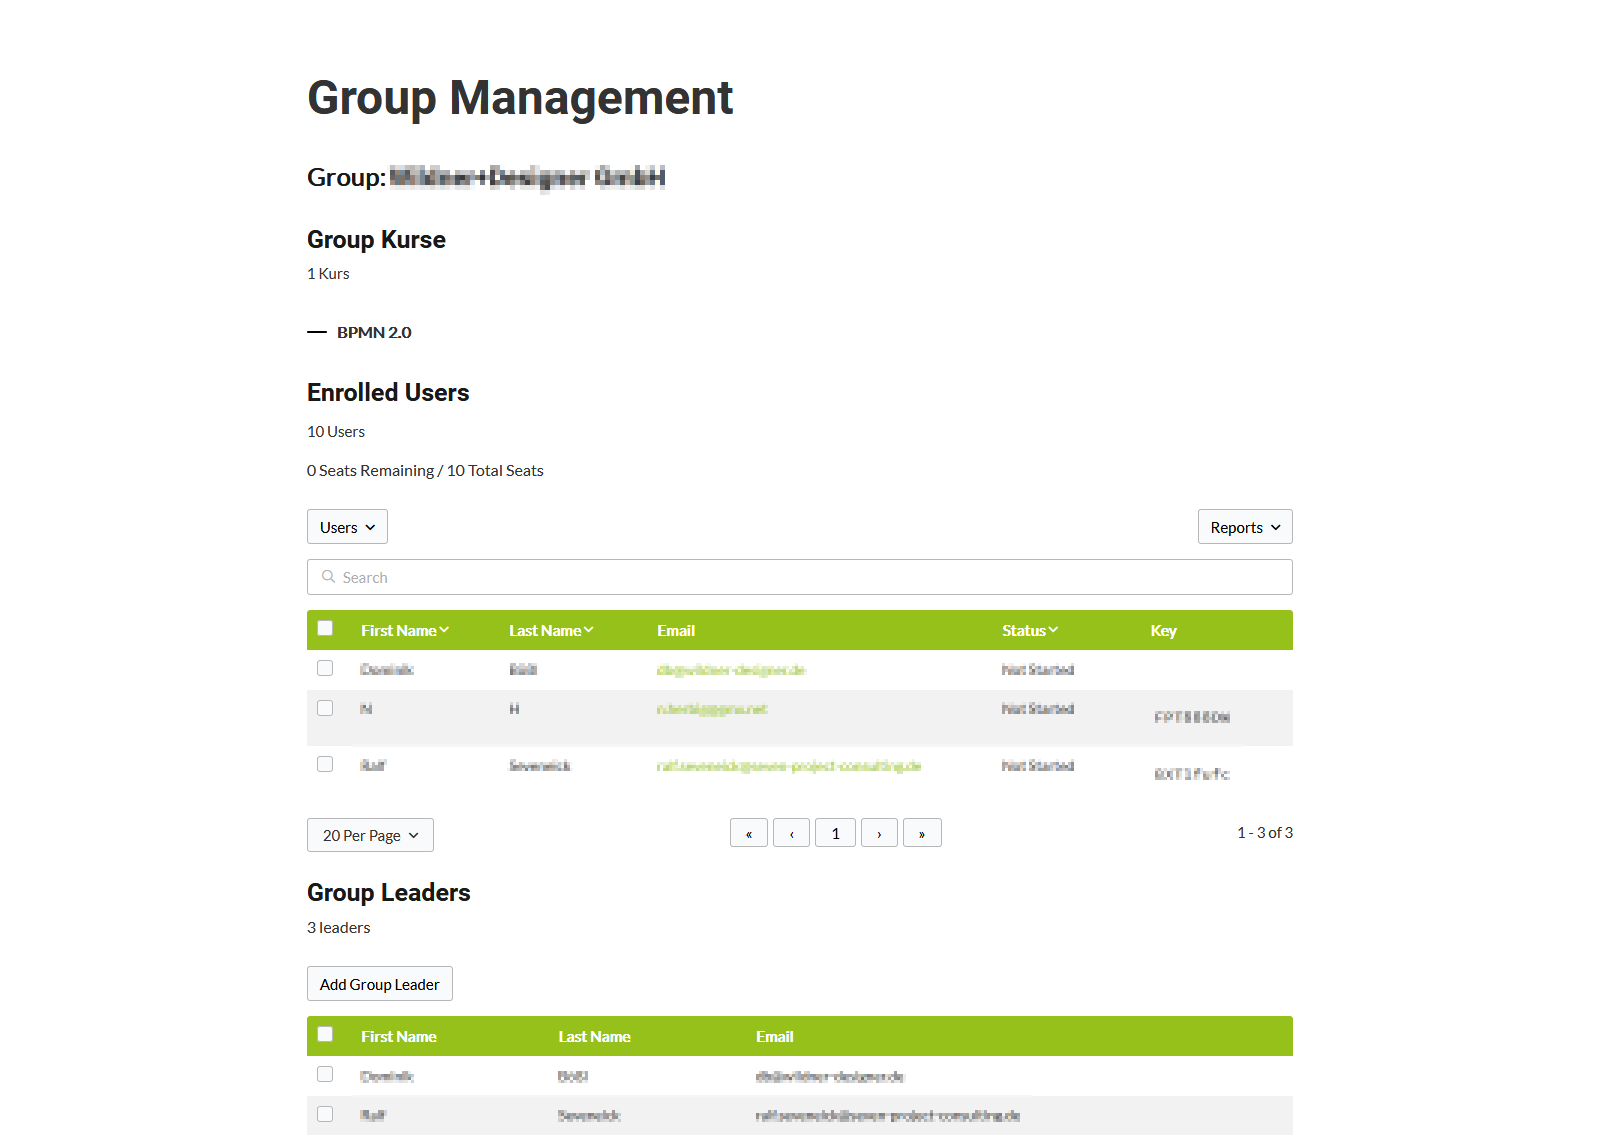Sort enrolled users by Status chevron
1600x1140 pixels.
1055,630
